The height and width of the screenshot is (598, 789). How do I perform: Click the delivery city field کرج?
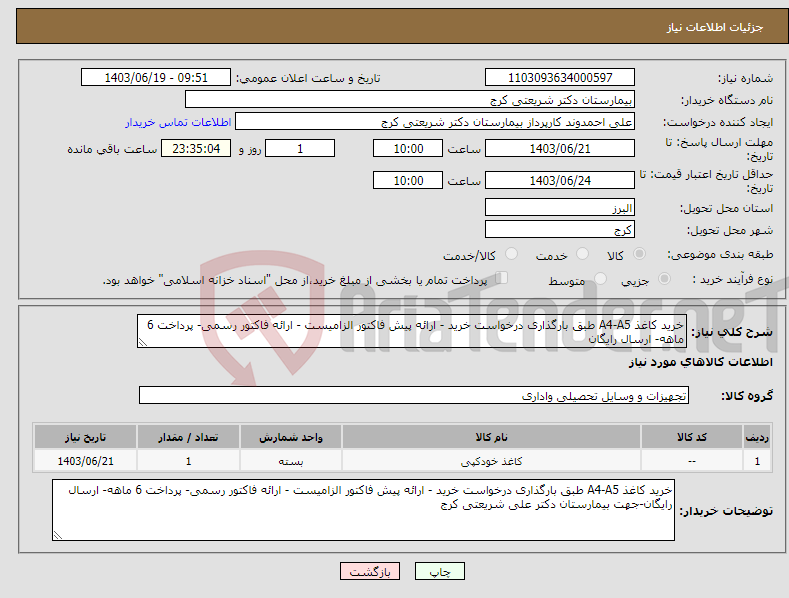(x=560, y=230)
